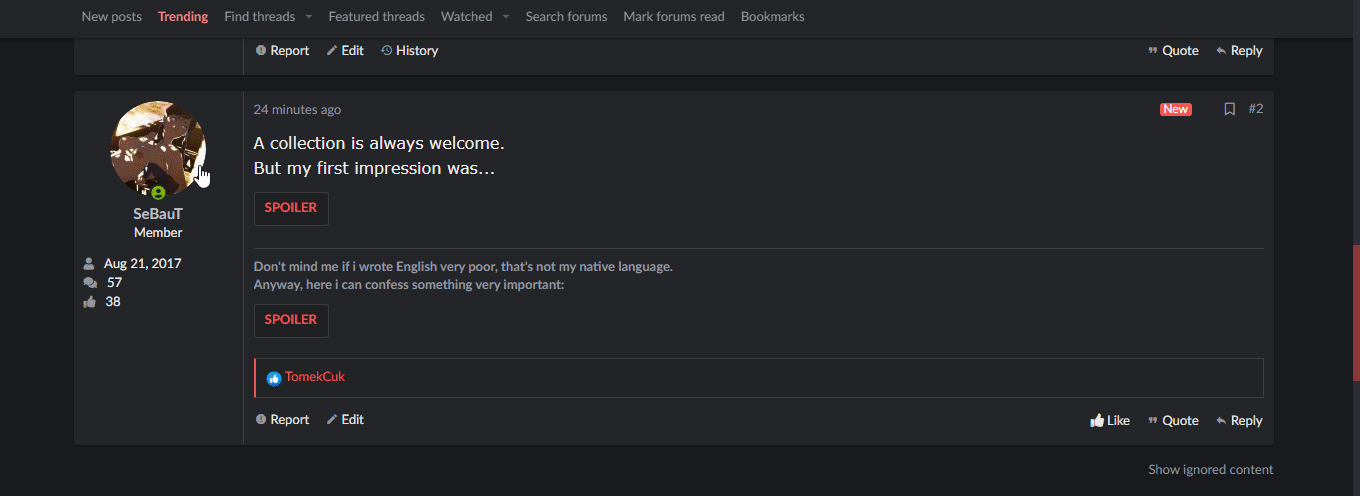The width and height of the screenshot is (1360, 496).
Task: Click the thumbs-up Like icon on SeBauT's post
Action: coord(1097,421)
